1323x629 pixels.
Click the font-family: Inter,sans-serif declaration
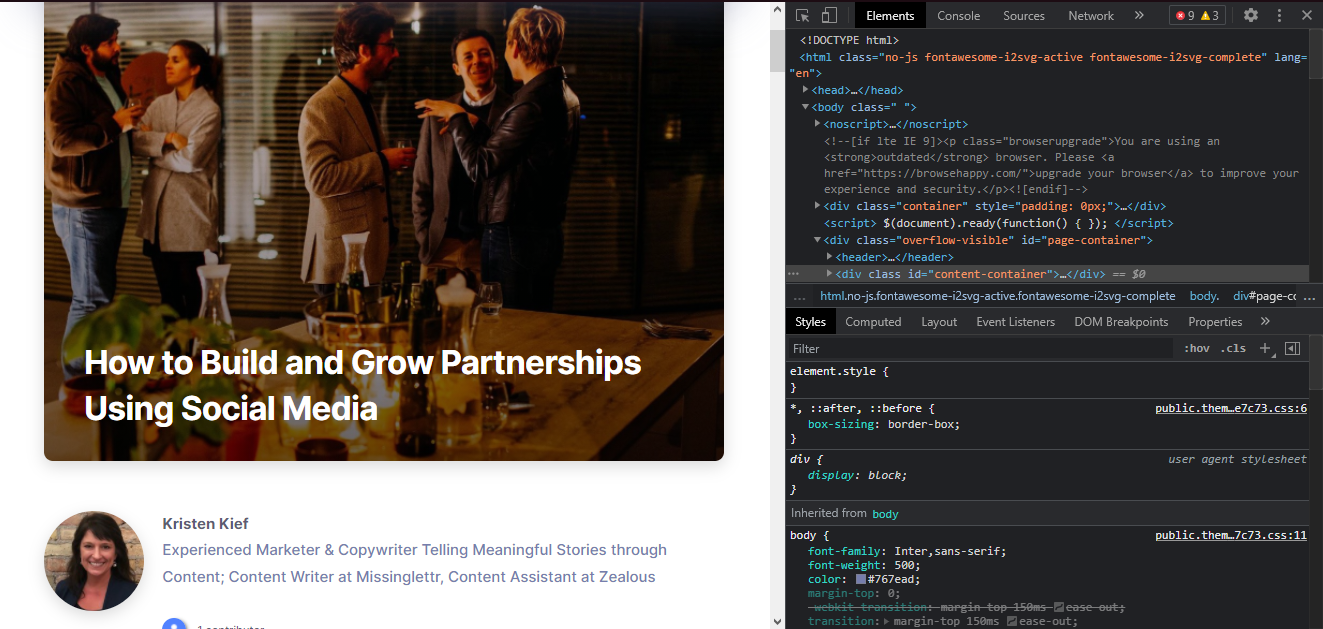[907, 551]
